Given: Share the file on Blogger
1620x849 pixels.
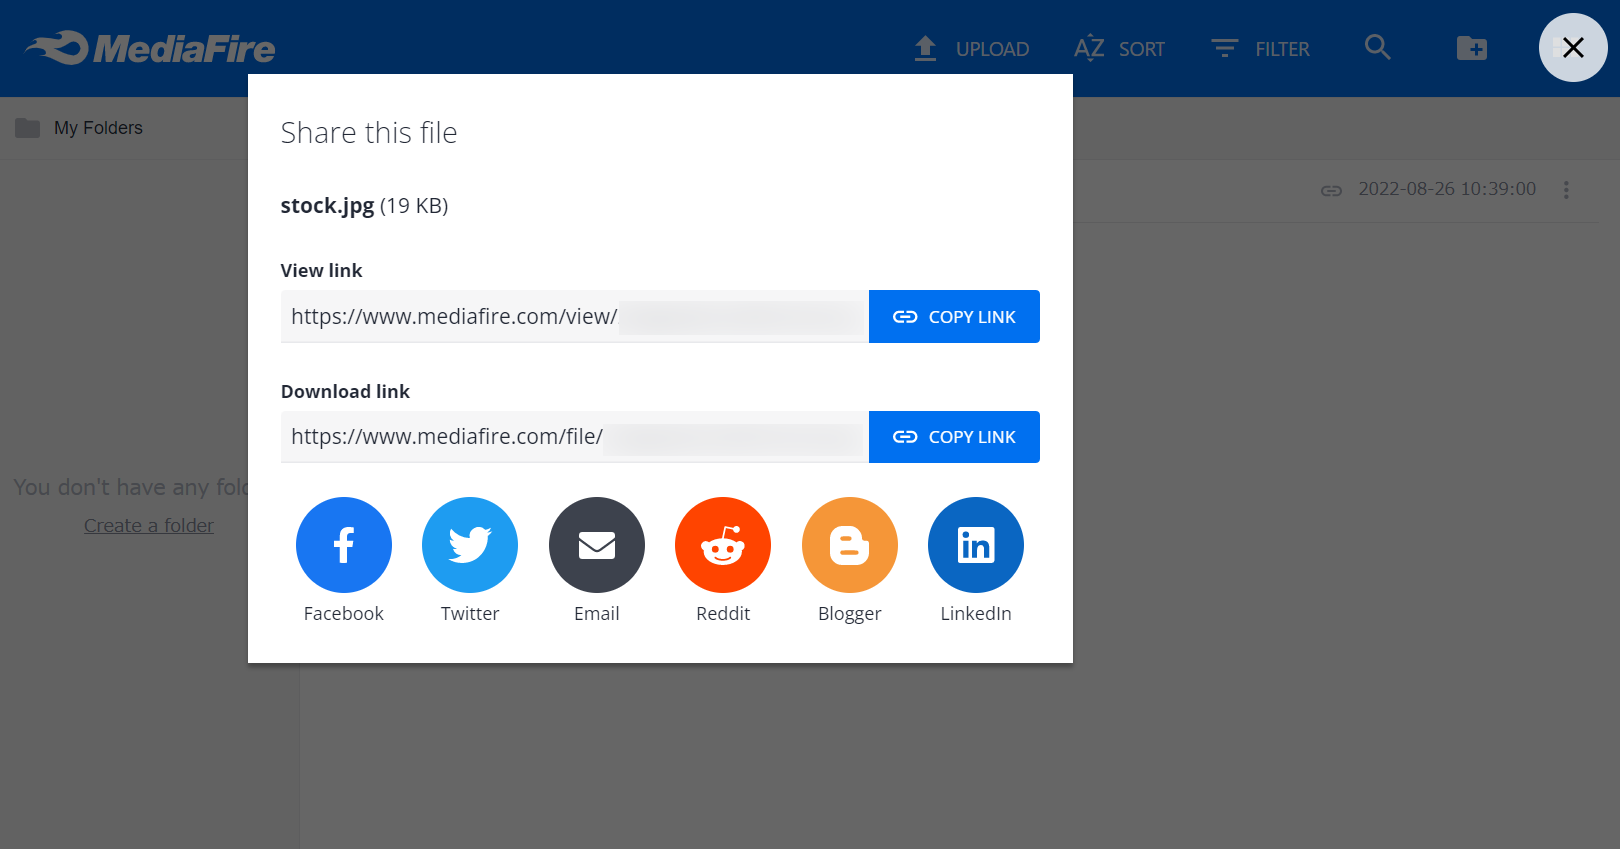Looking at the screenshot, I should click(850, 545).
